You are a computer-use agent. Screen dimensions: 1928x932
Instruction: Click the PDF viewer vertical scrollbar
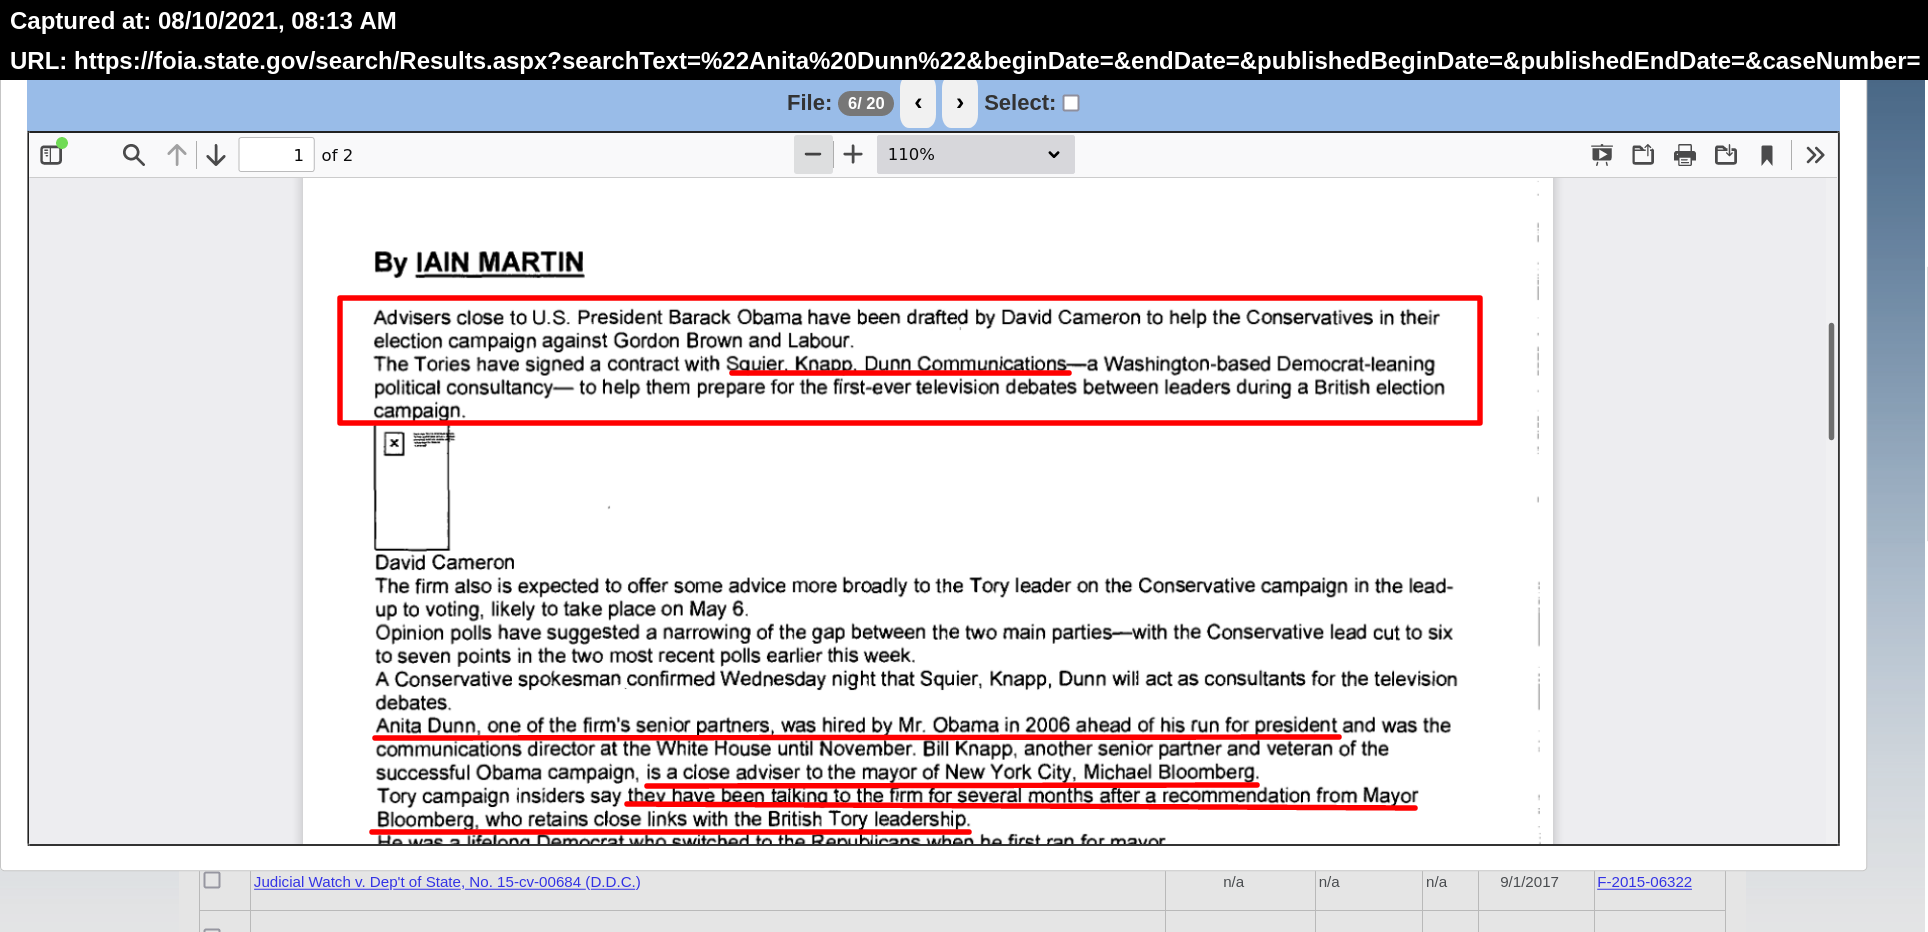pyautogui.click(x=1831, y=381)
